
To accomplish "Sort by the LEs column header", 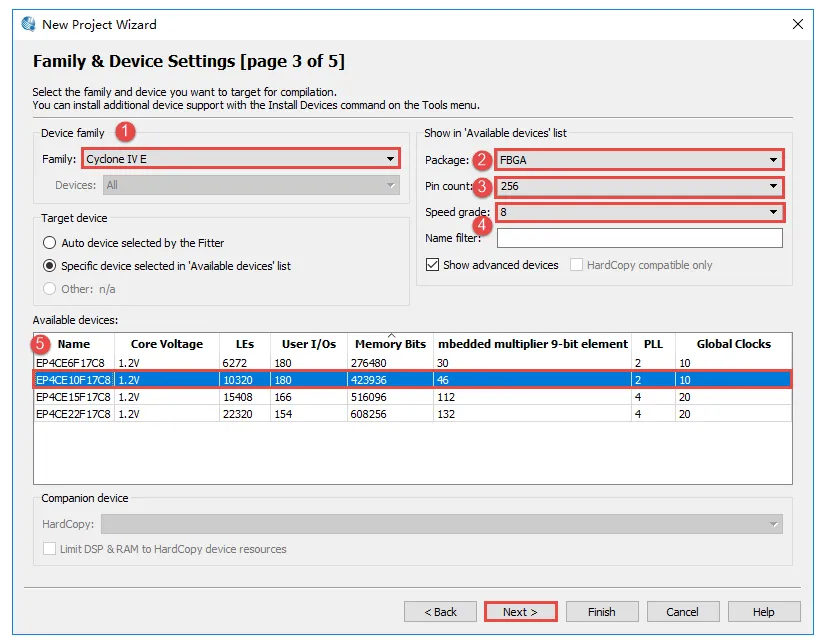I will 245,344.
